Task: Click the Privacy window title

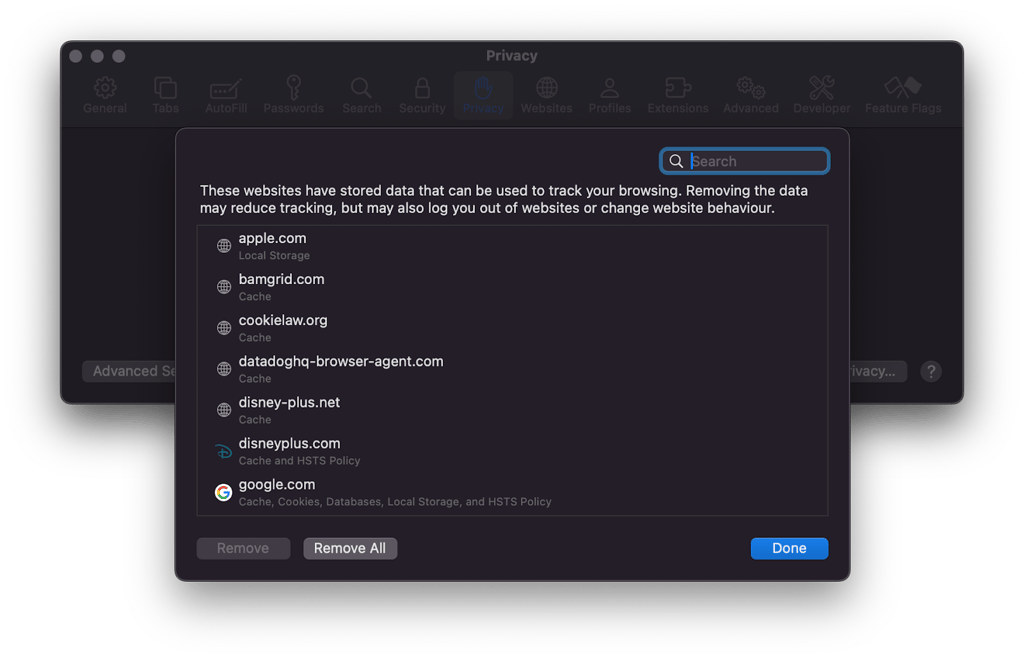Action: pyautogui.click(x=511, y=56)
